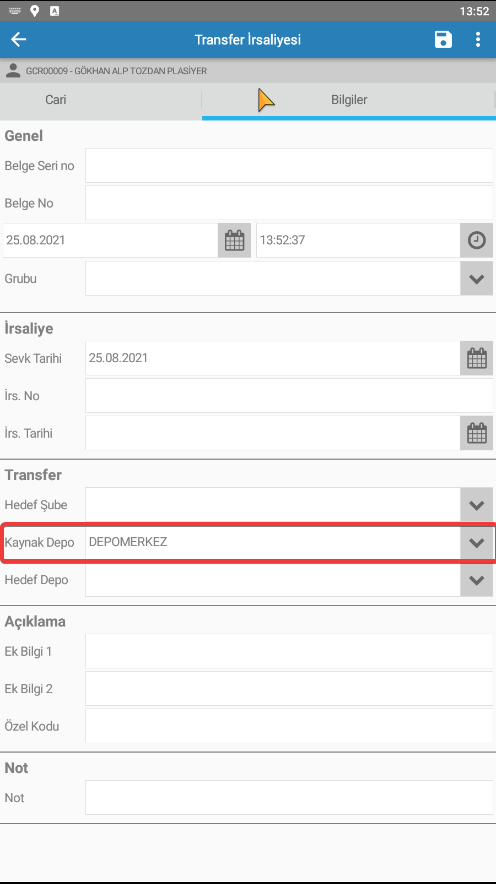496x884 pixels.
Task: Open calendar for Sevk Tarihi
Action: [x=477, y=359]
